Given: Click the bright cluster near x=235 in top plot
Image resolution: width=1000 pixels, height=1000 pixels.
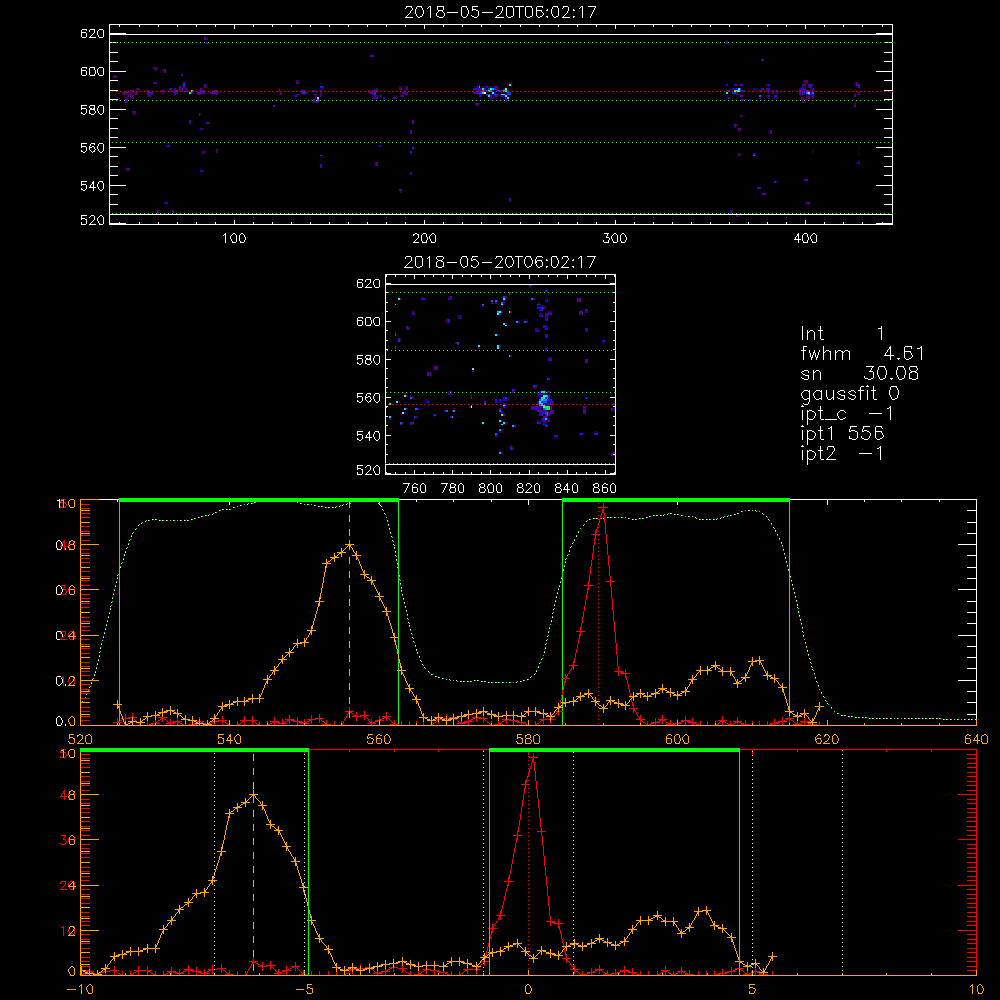Looking at the screenshot, I should point(492,92).
